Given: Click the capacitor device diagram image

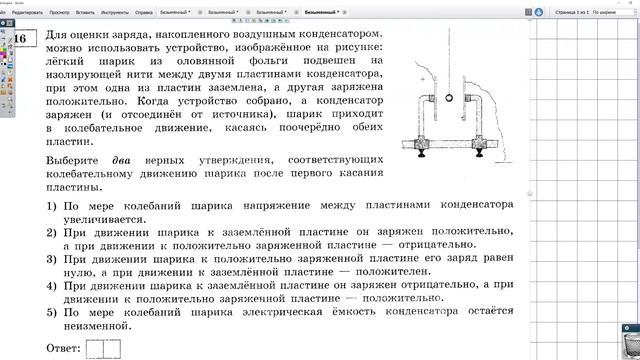Looking at the screenshot, I should 457,96.
